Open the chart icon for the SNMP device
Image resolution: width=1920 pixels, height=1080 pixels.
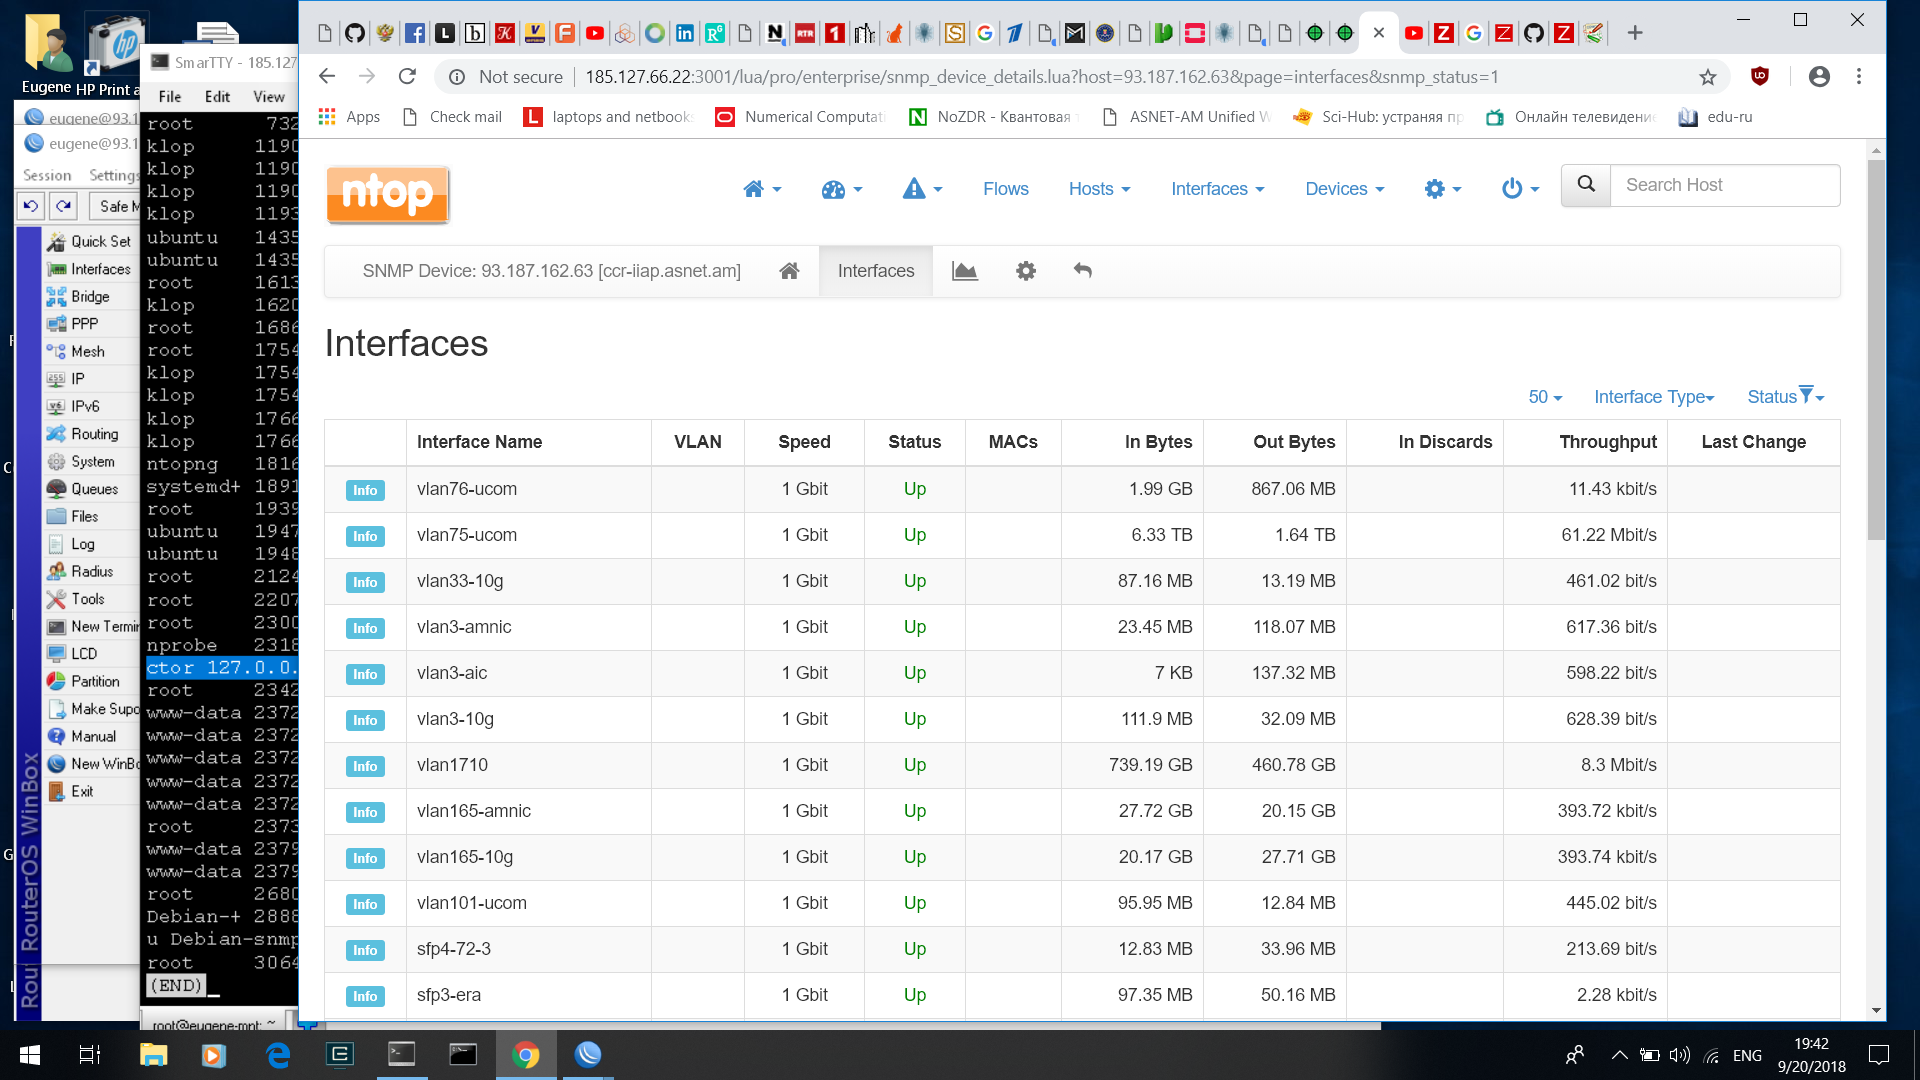[964, 270]
